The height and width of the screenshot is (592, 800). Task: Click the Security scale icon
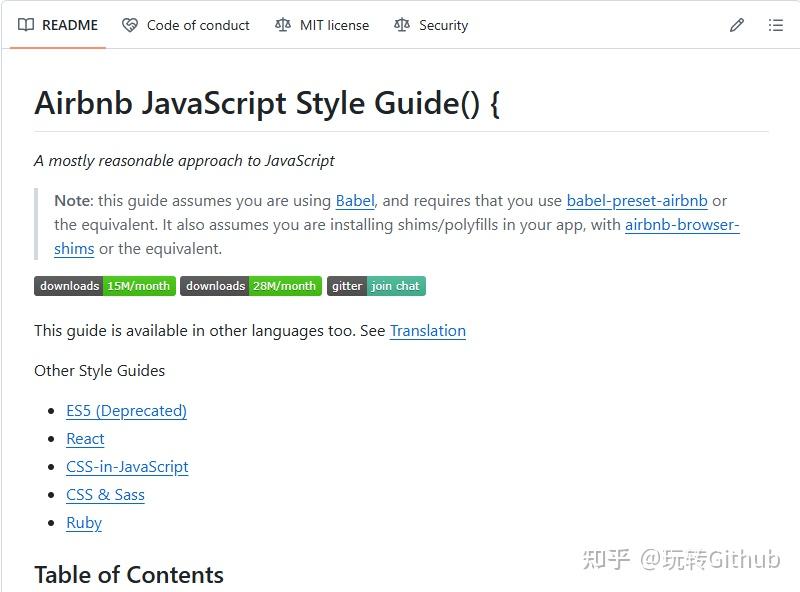point(402,25)
